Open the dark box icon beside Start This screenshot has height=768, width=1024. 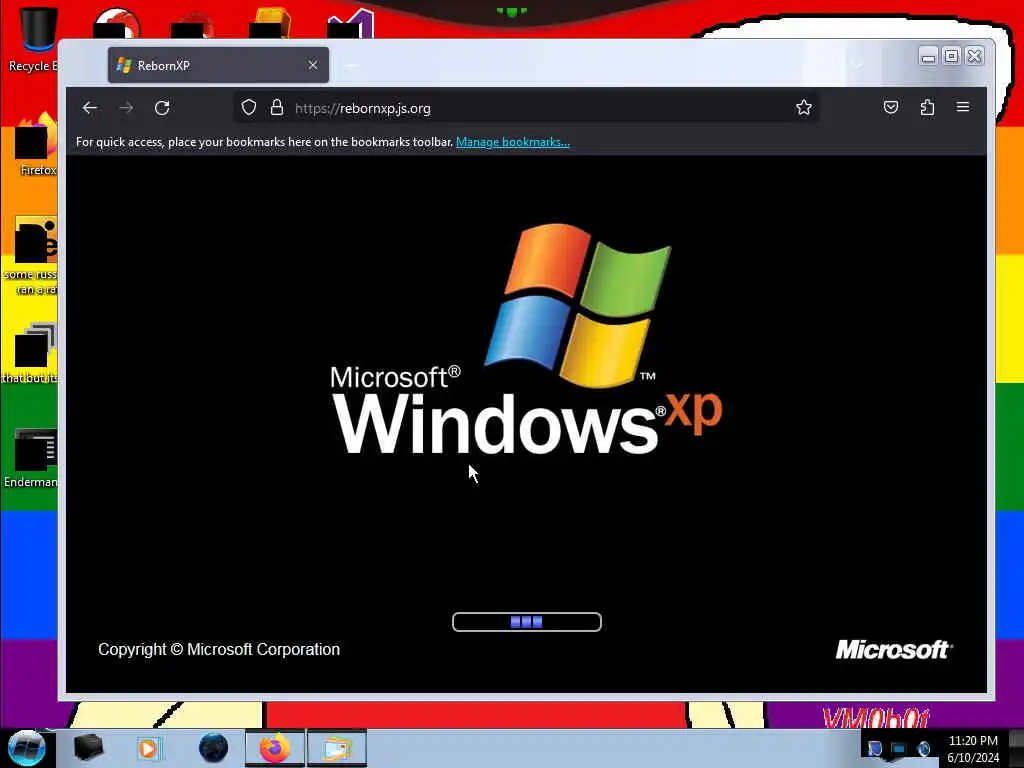pyautogui.click(x=88, y=747)
